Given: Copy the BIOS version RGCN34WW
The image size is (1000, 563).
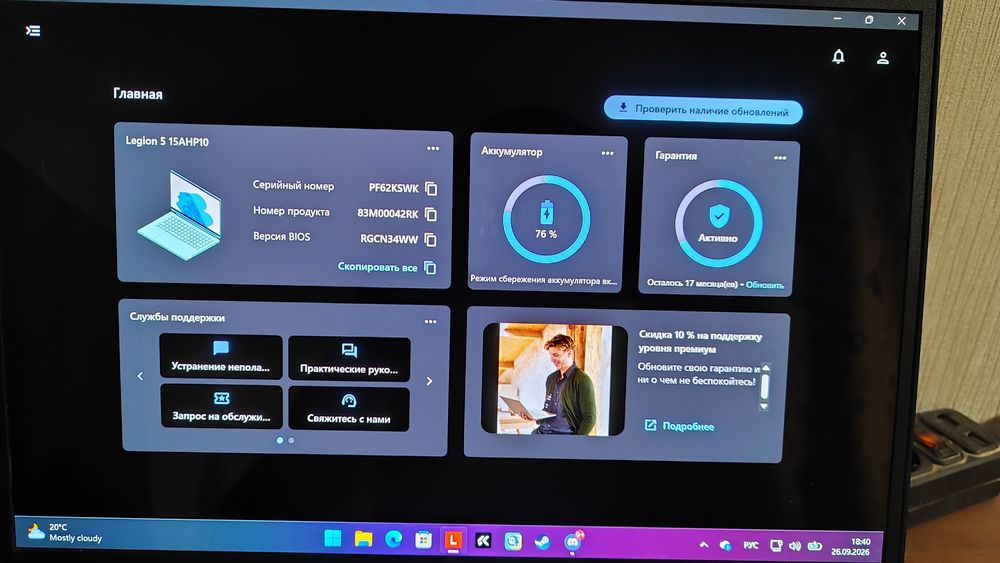Looking at the screenshot, I should click(x=431, y=239).
